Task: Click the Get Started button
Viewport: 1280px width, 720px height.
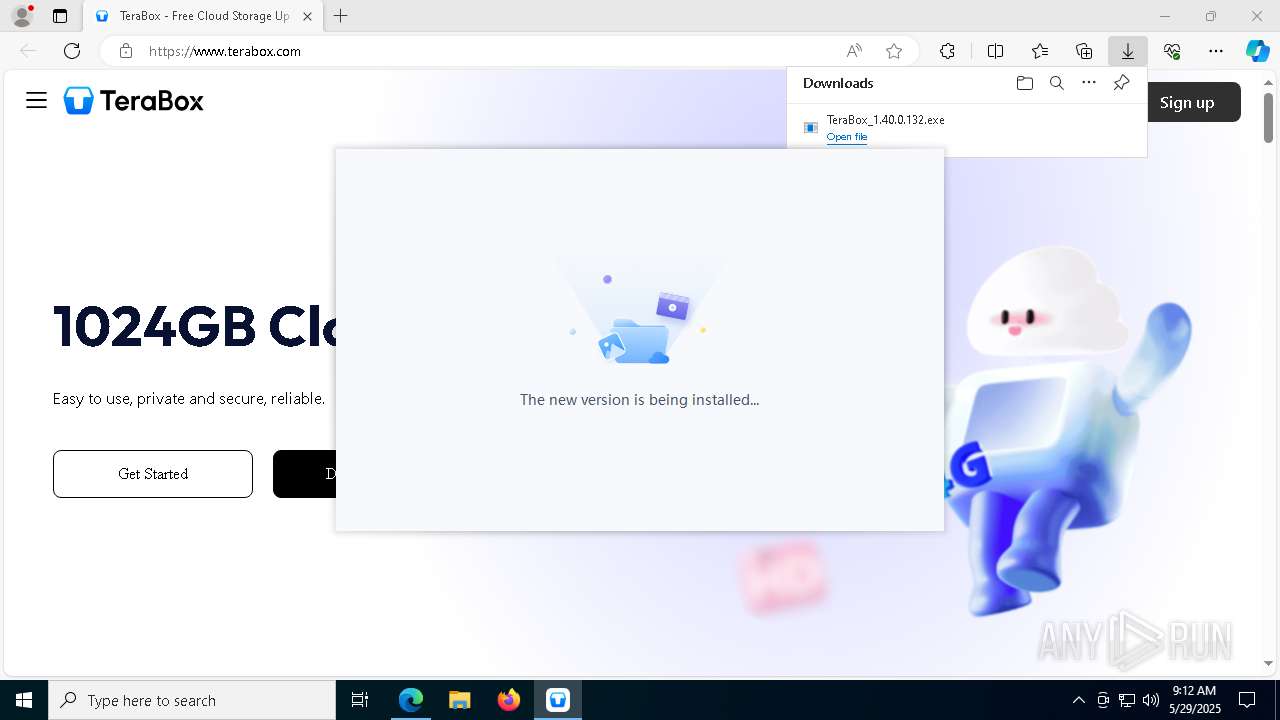Action: tap(153, 474)
